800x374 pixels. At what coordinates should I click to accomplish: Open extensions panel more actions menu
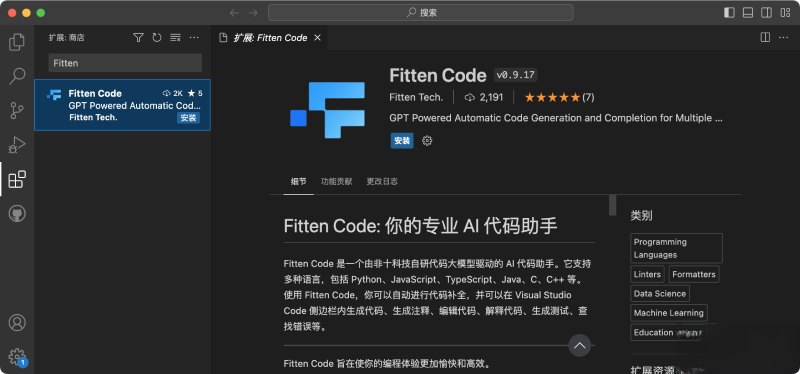[x=194, y=37]
